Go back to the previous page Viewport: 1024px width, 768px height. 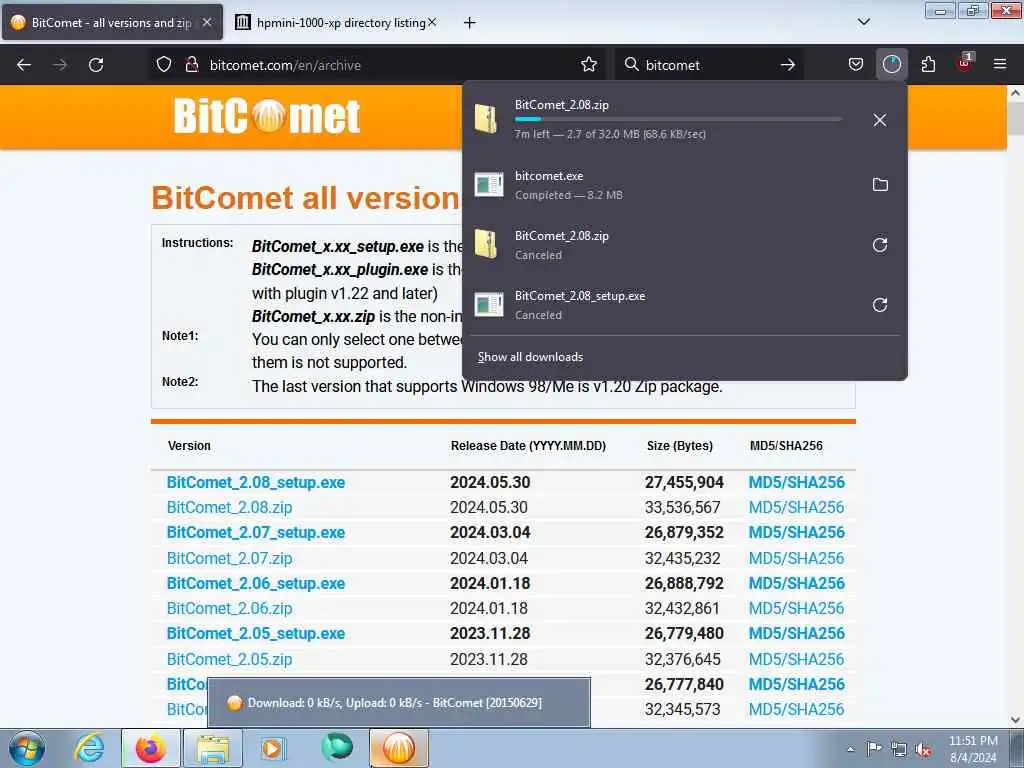(x=24, y=65)
